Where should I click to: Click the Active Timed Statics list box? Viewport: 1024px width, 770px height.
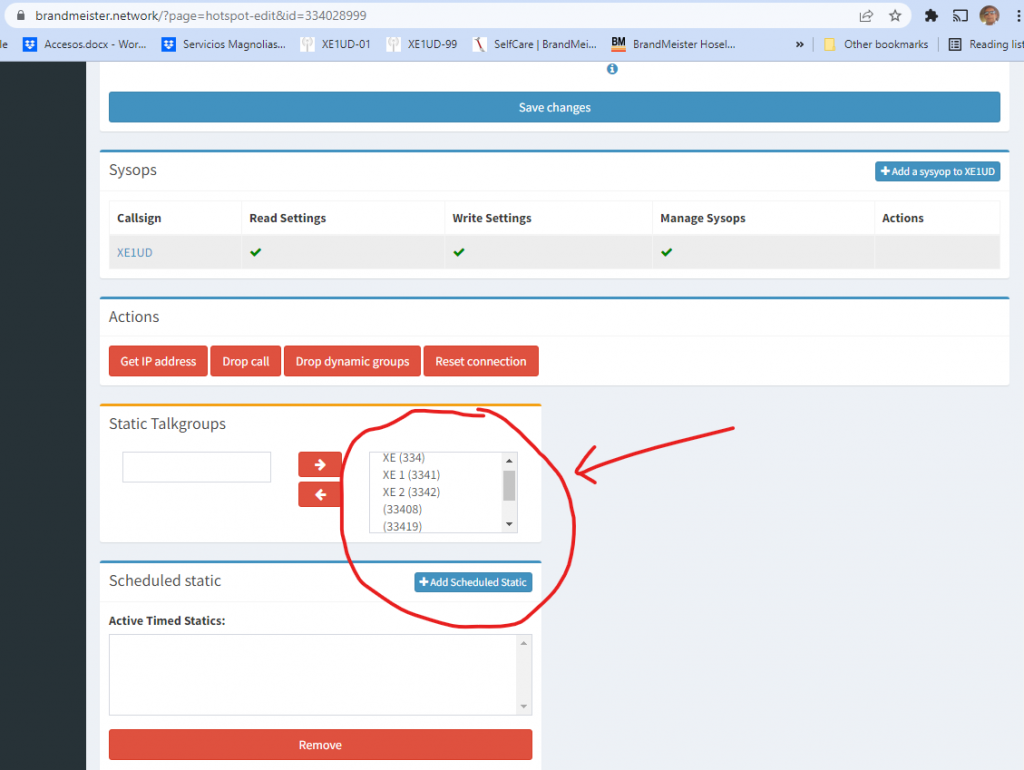coord(320,675)
